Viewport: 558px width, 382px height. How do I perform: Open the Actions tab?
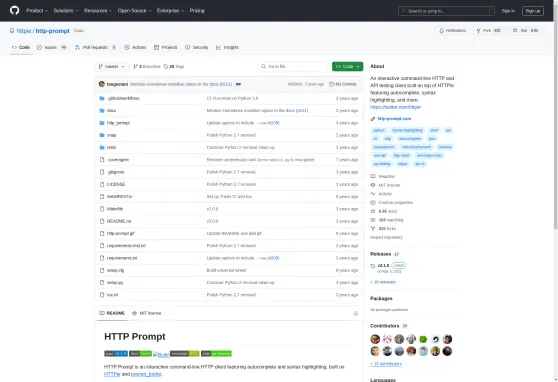[x=135, y=47]
